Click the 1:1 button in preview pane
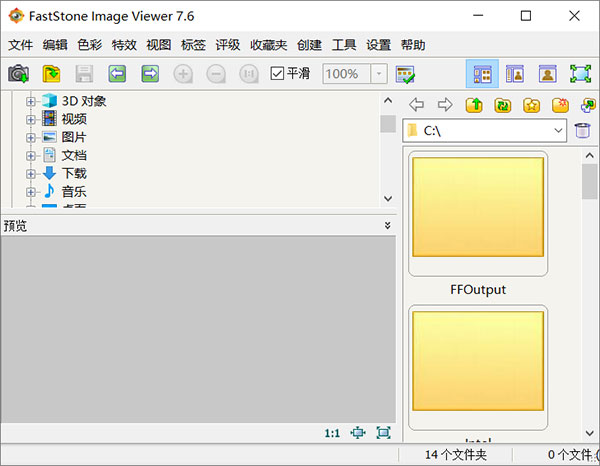 coord(332,433)
